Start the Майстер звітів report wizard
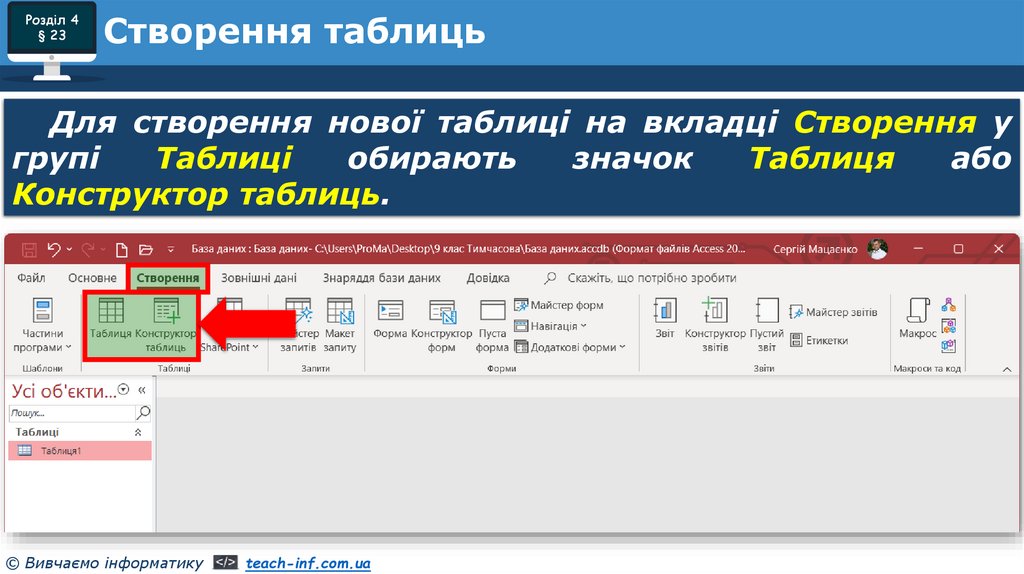 833,312
